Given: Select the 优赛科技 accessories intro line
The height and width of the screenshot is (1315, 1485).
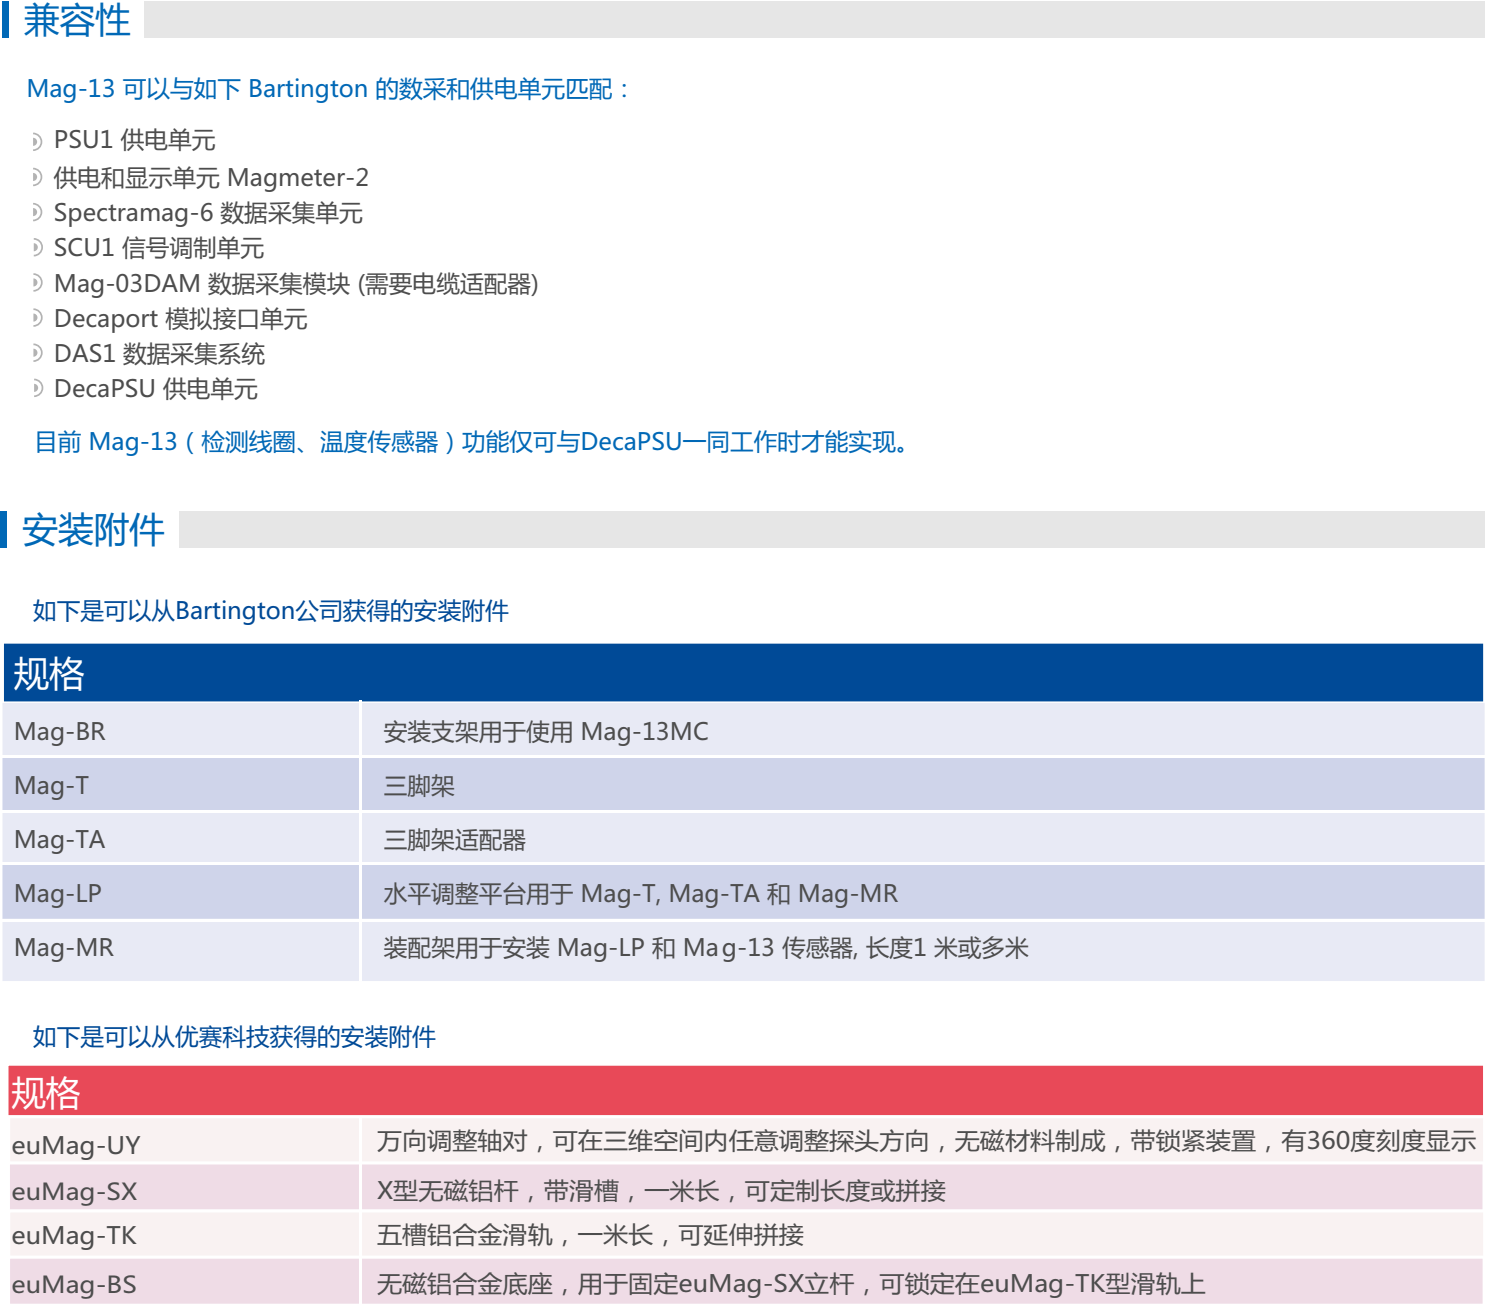Looking at the screenshot, I should click(234, 1037).
